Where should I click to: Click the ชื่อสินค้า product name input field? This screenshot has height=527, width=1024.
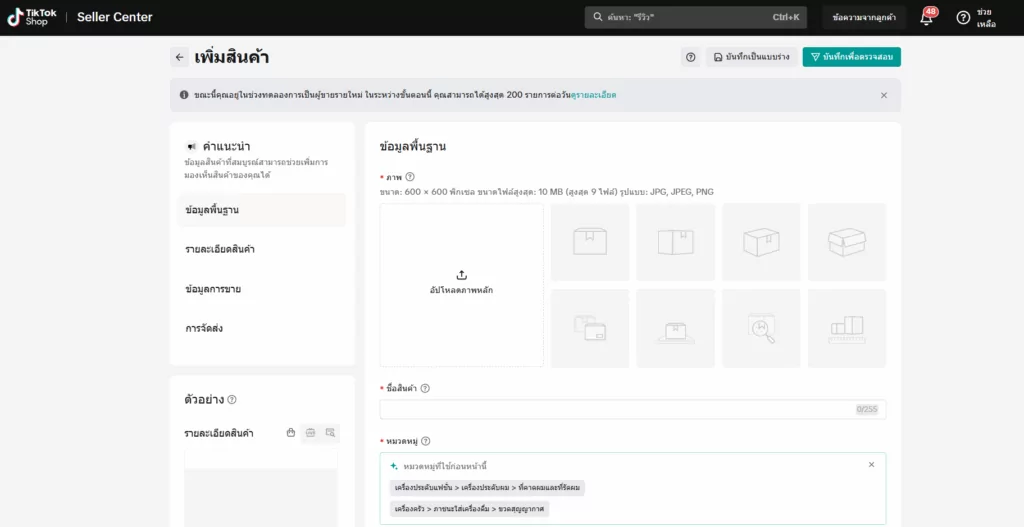click(x=615, y=410)
